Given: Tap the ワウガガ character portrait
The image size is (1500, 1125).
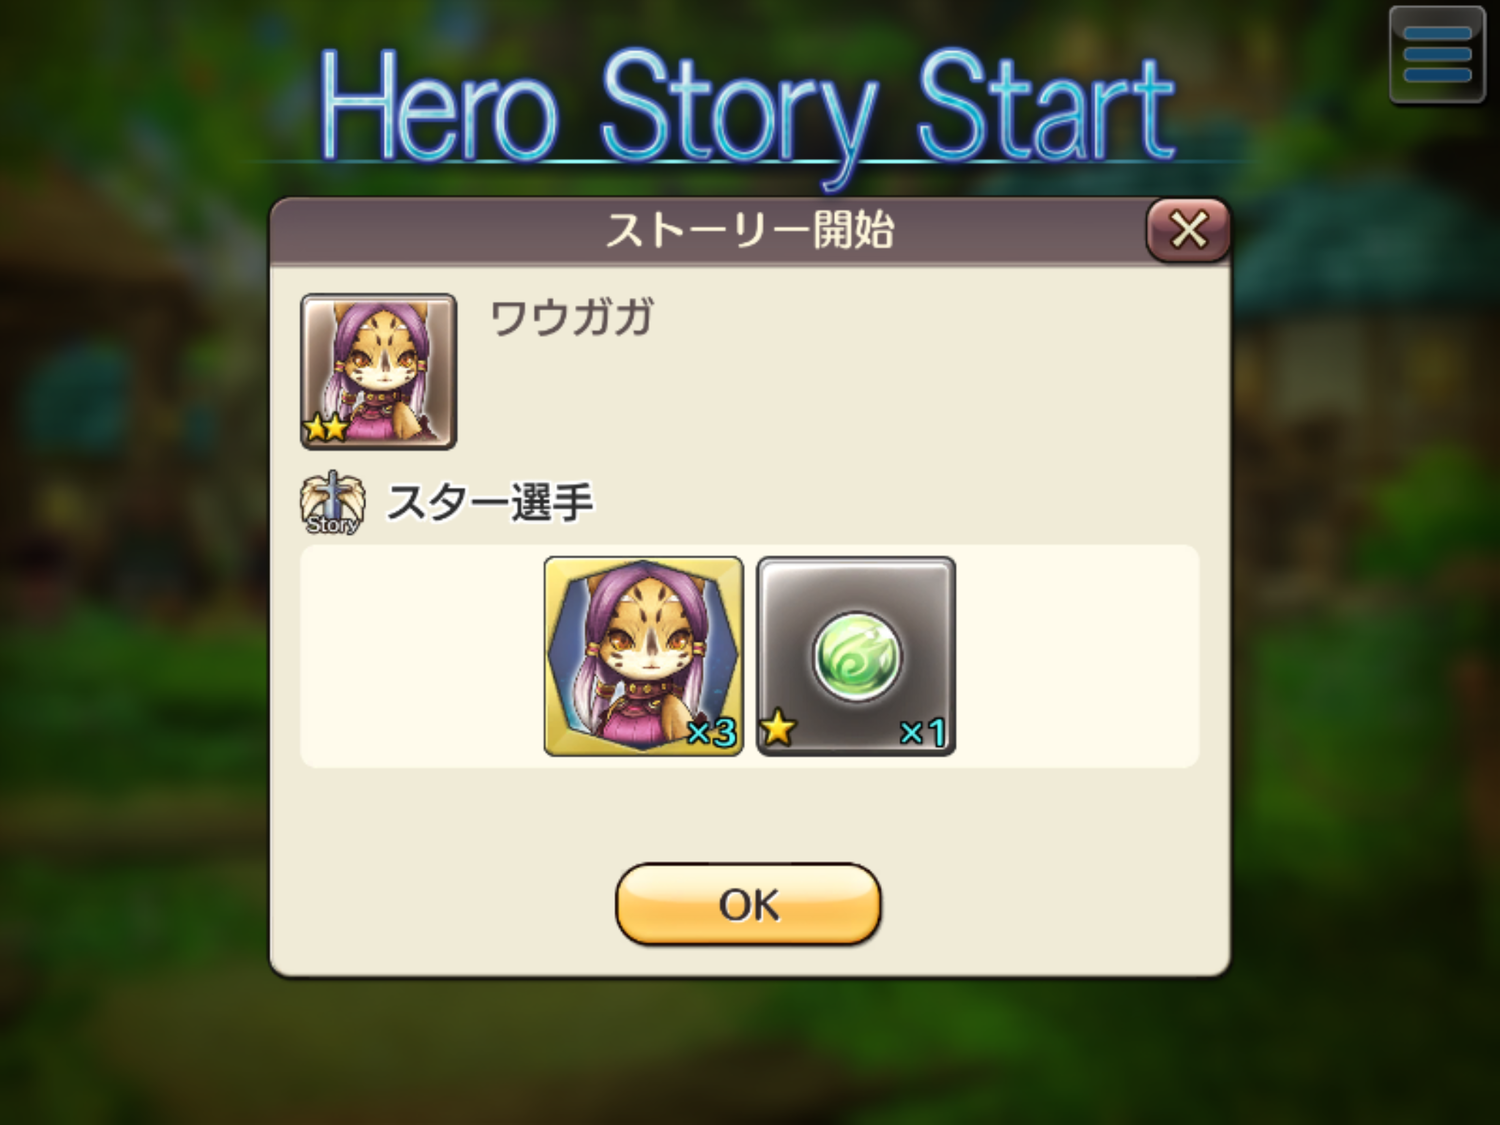Looking at the screenshot, I should click(378, 371).
